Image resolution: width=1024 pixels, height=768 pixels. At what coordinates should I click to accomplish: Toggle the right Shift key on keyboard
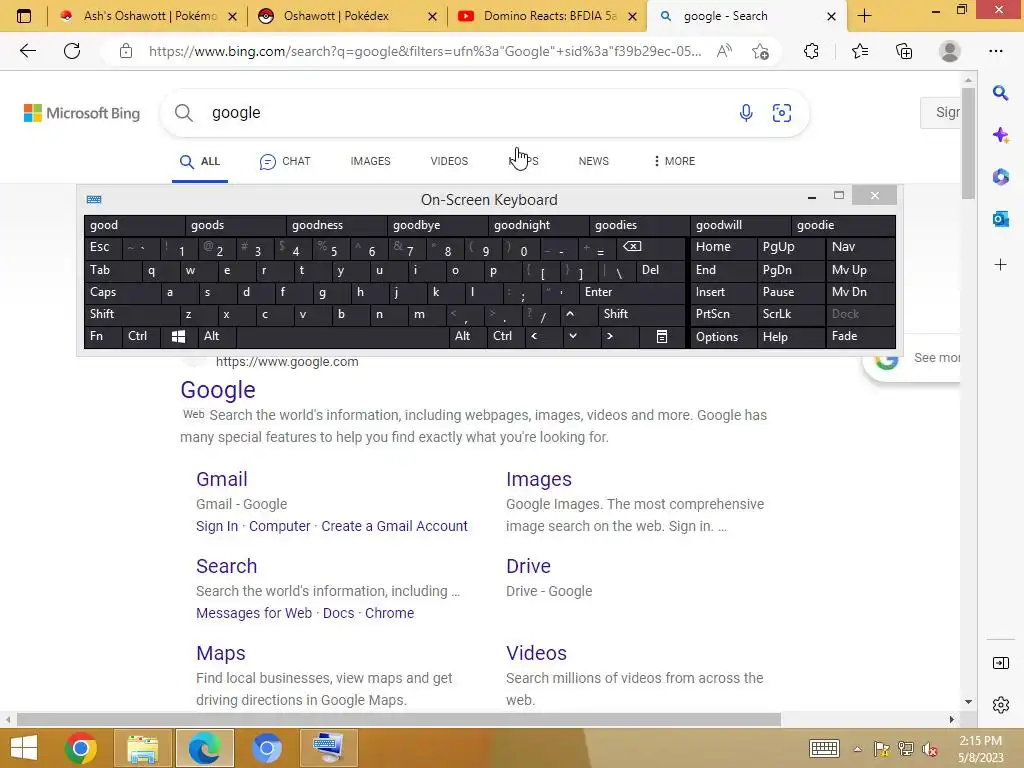641,314
